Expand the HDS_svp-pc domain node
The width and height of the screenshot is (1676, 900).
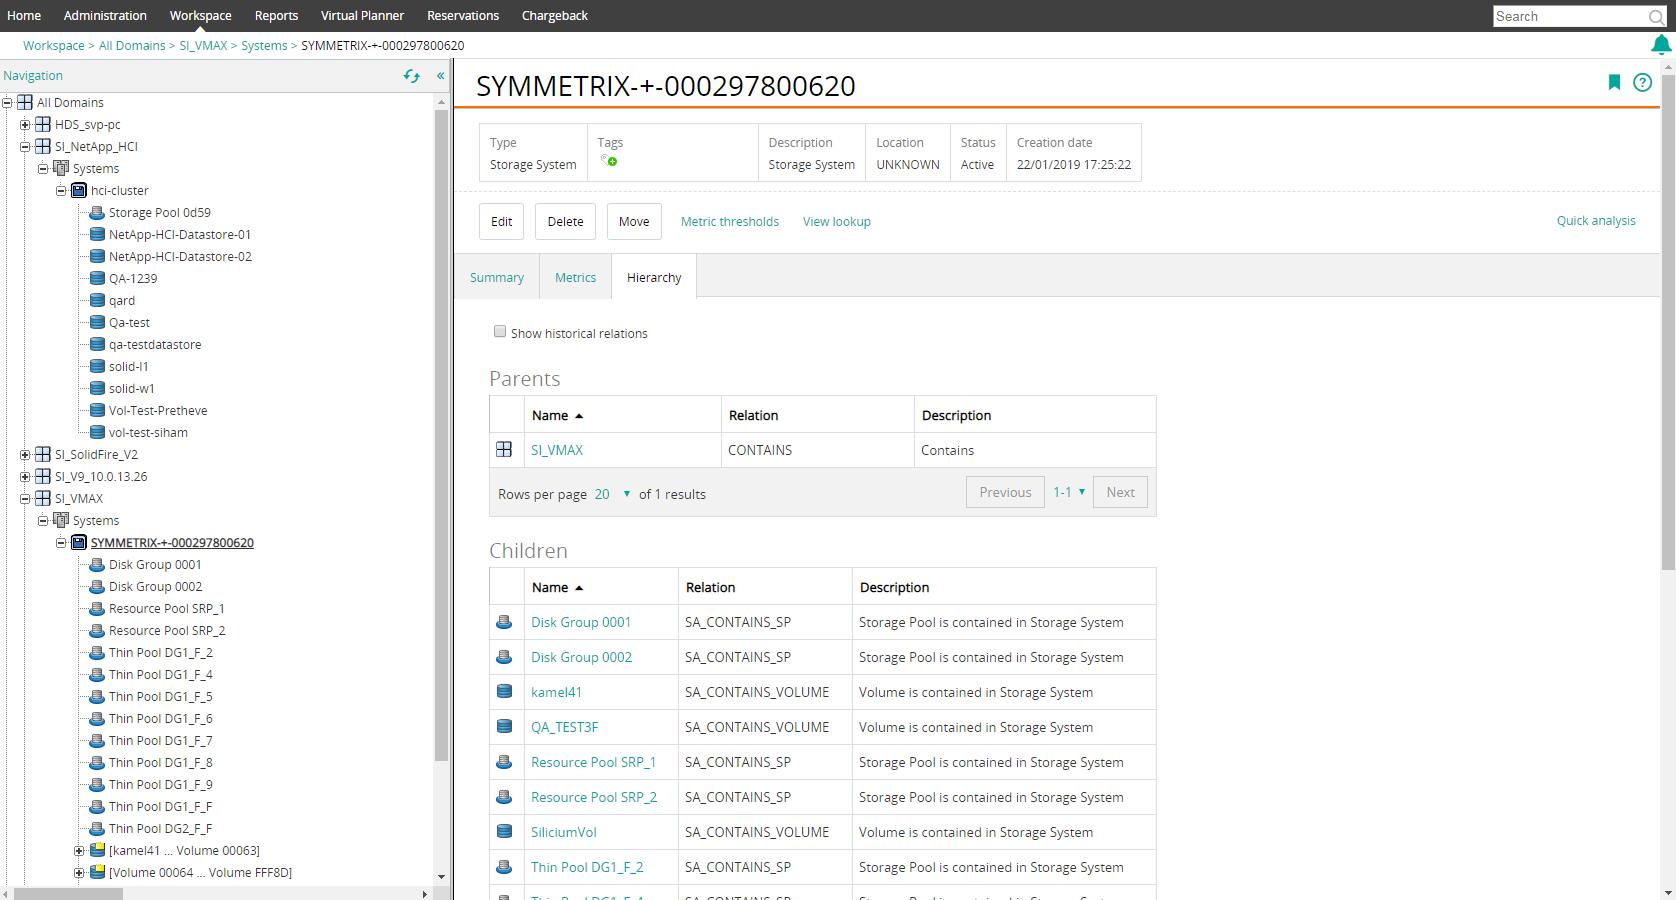(x=25, y=125)
